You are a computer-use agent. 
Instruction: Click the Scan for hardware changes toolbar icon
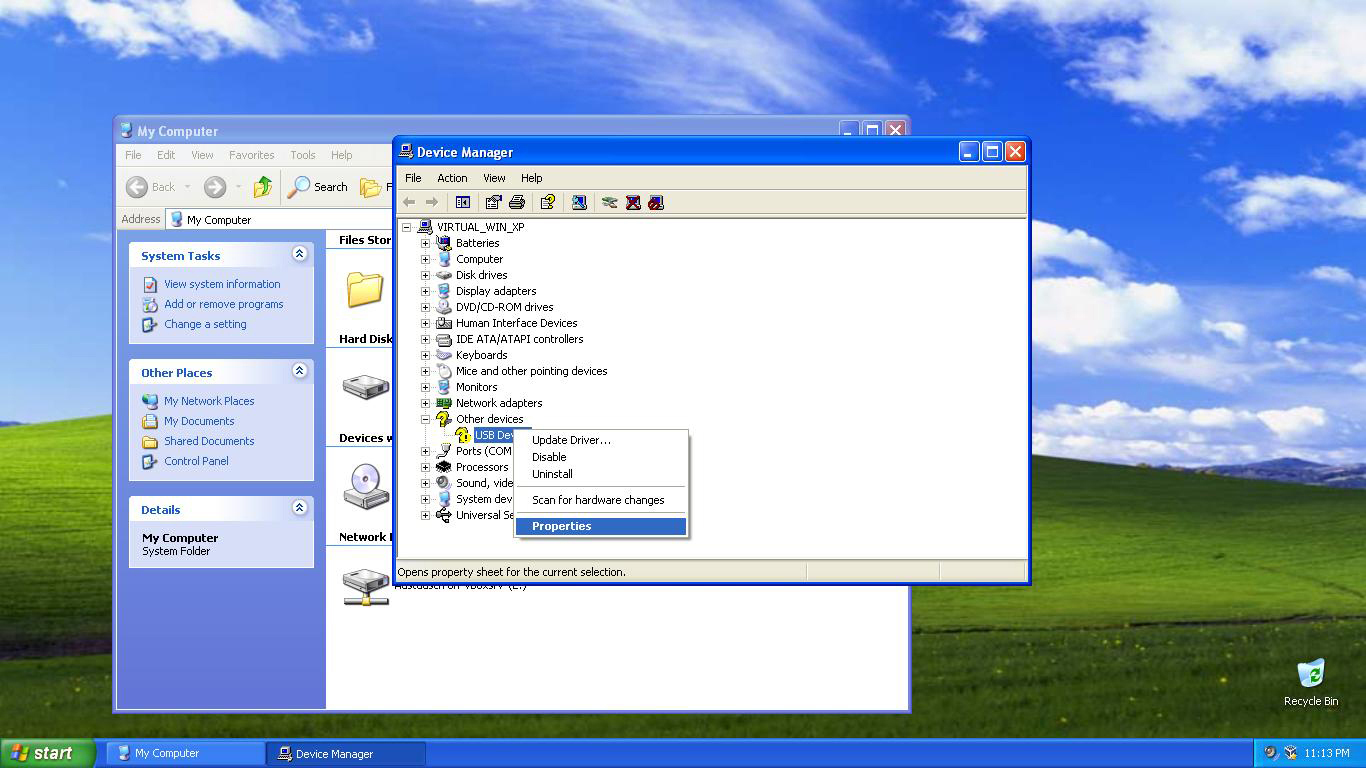click(x=579, y=202)
